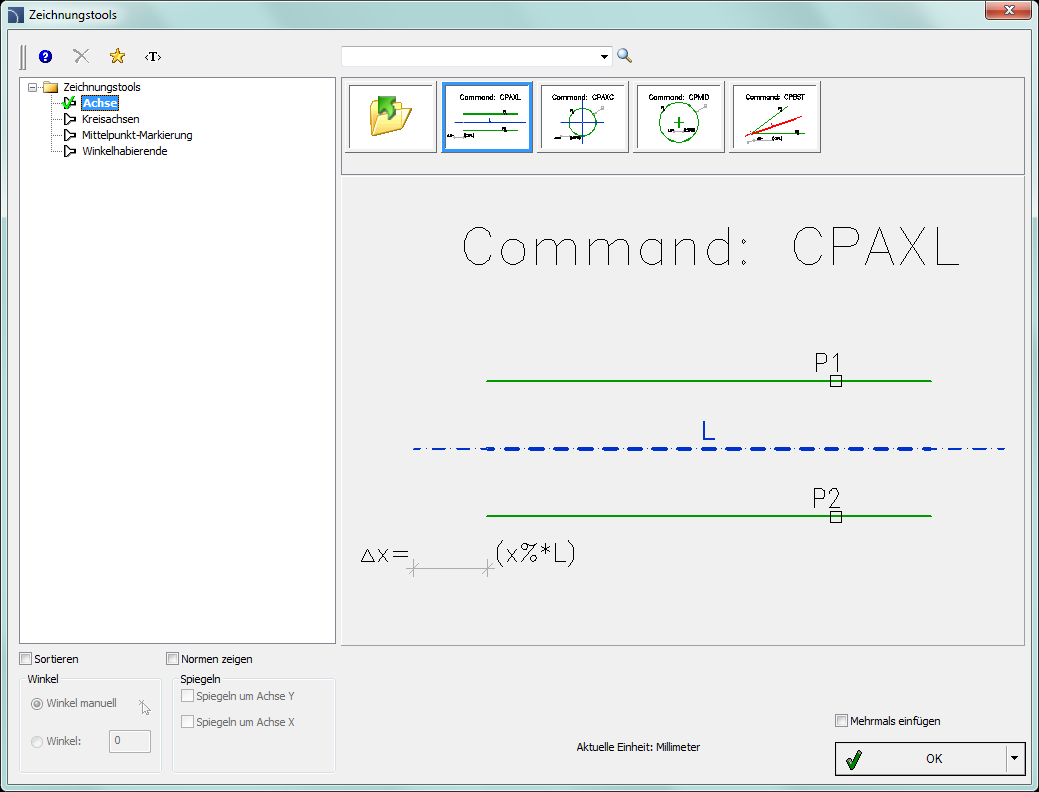Screen dimensions: 1039x792
Task: Select the CPMID midpoint marking thumbnail
Action: [679, 118]
